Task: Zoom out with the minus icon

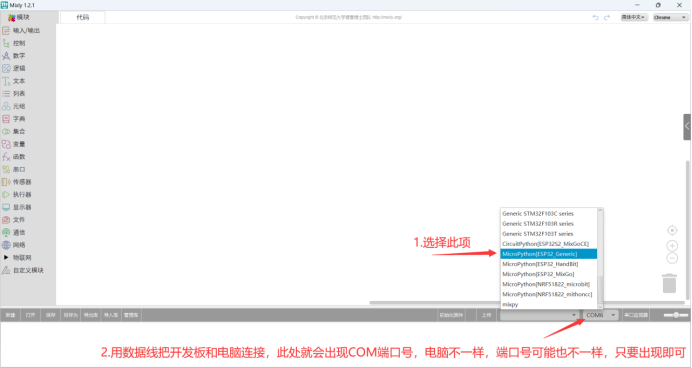Action: coord(672,258)
